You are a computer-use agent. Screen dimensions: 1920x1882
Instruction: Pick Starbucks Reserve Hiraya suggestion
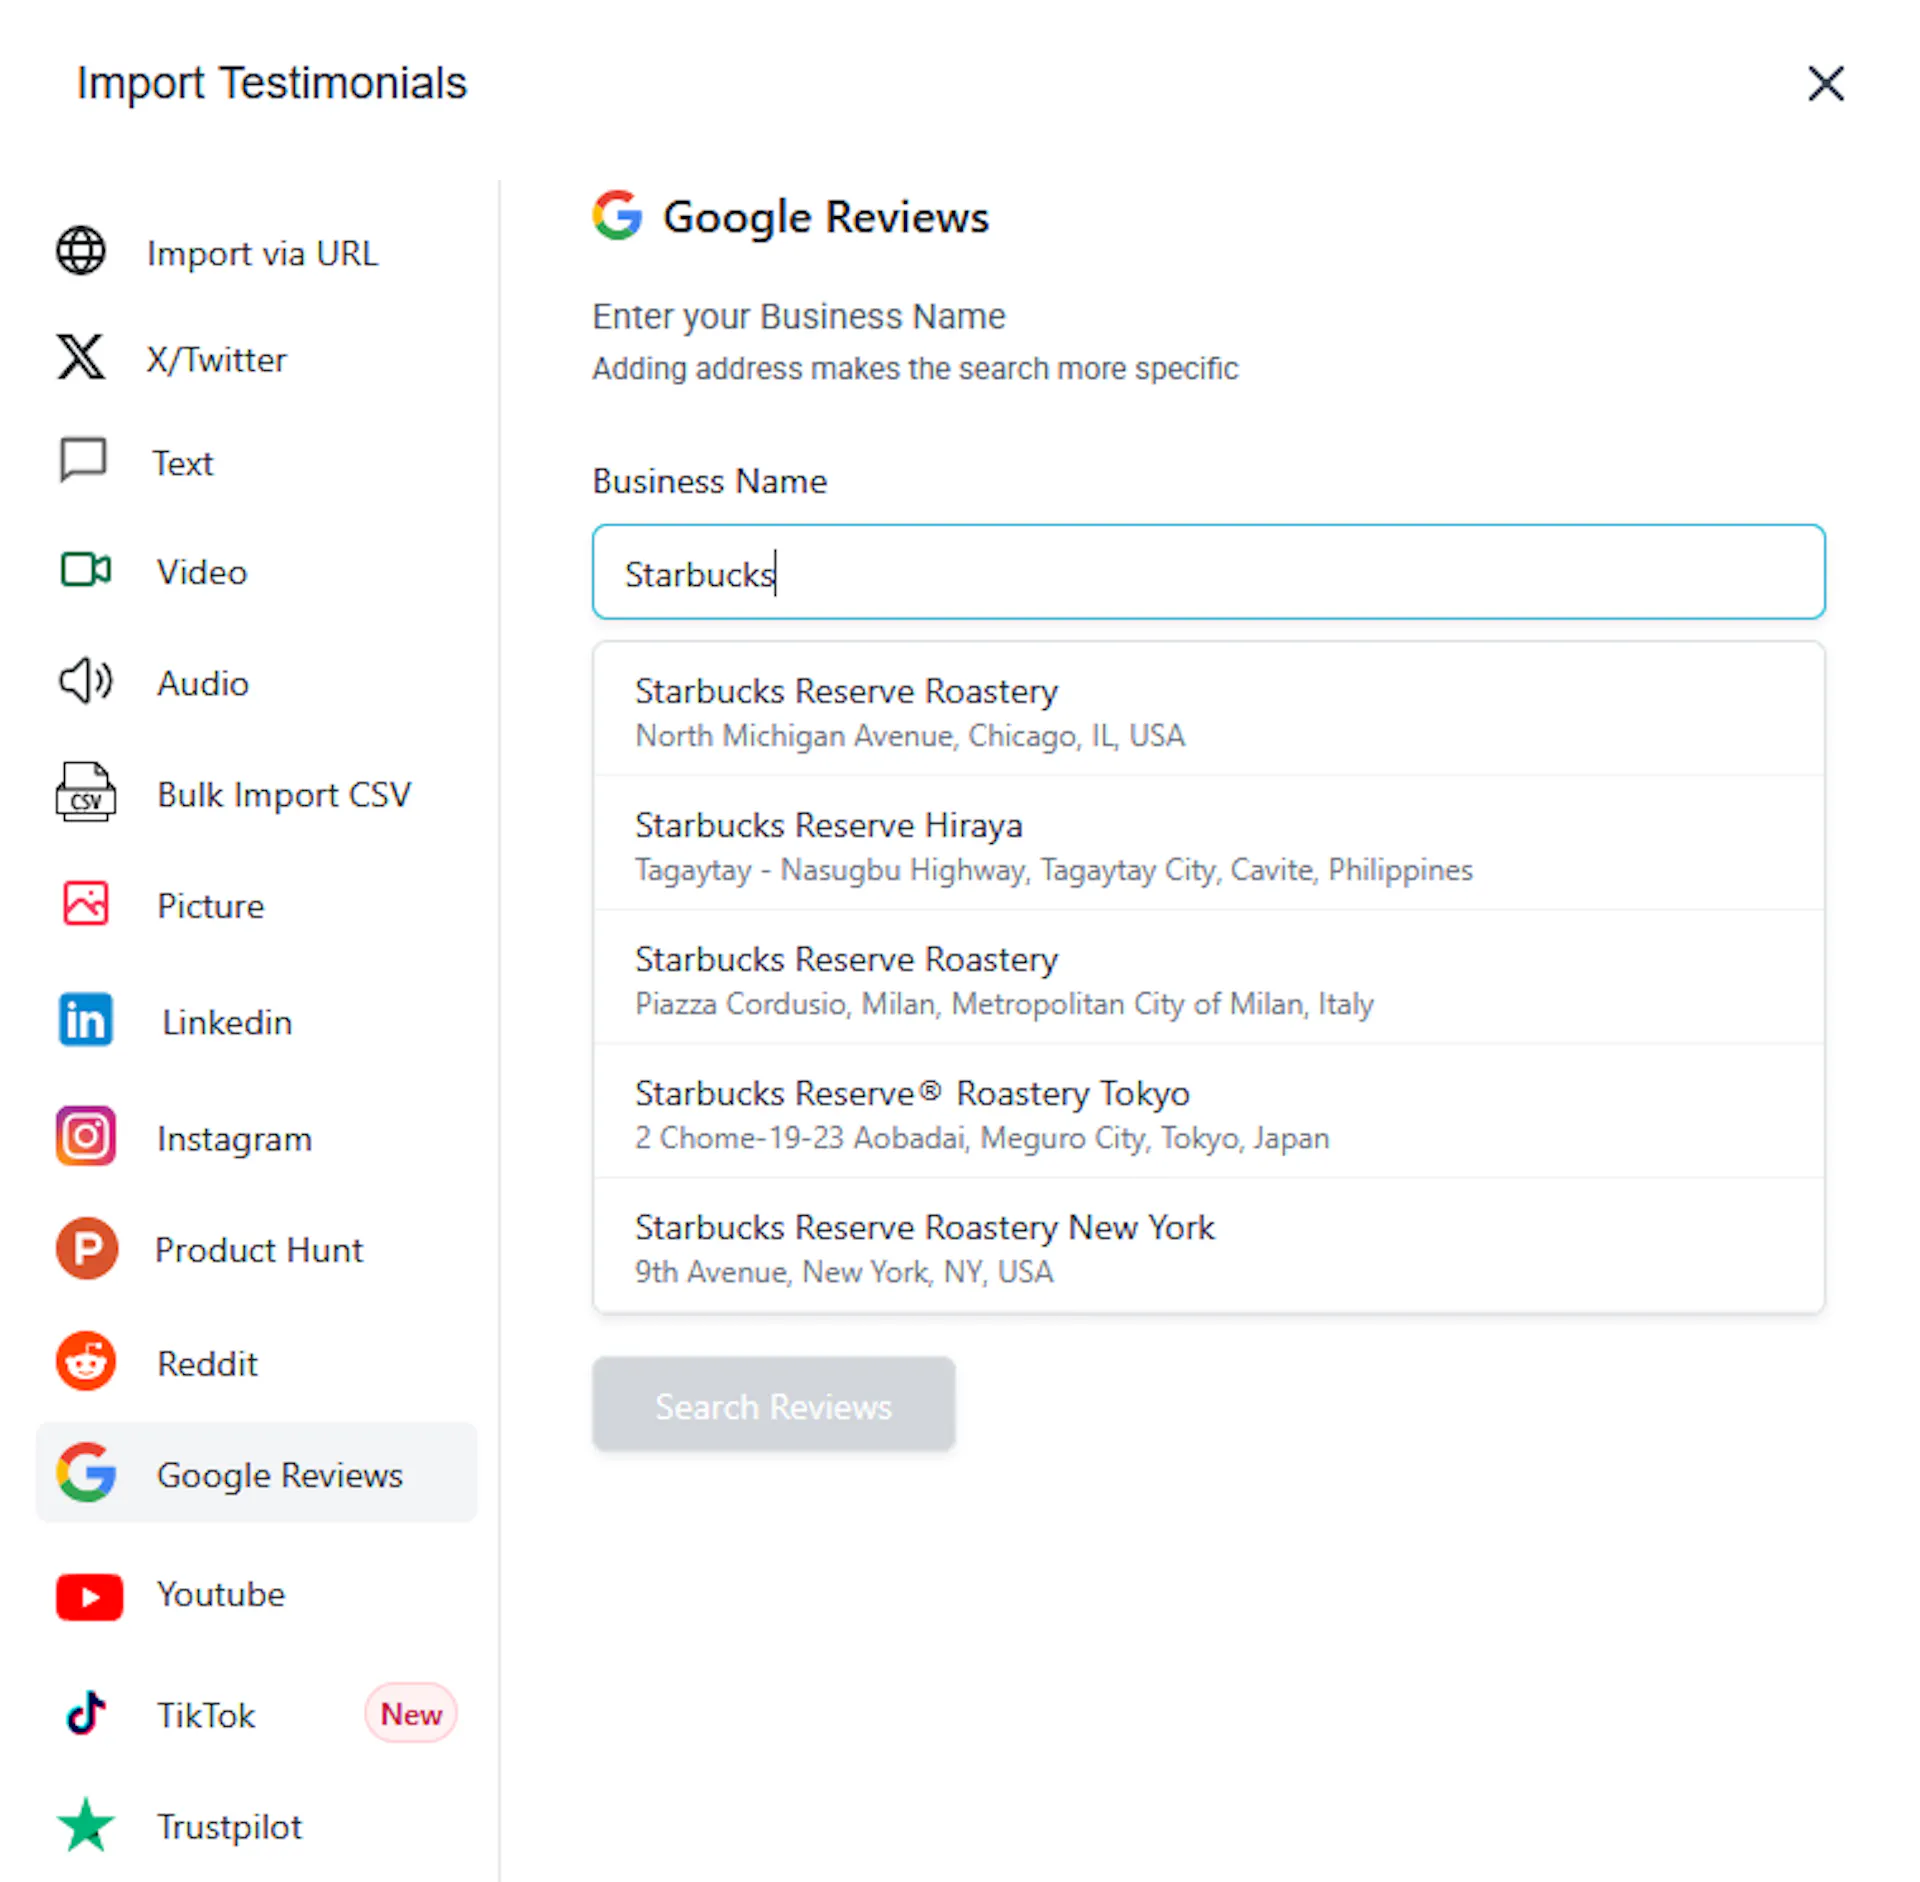tap(1208, 844)
